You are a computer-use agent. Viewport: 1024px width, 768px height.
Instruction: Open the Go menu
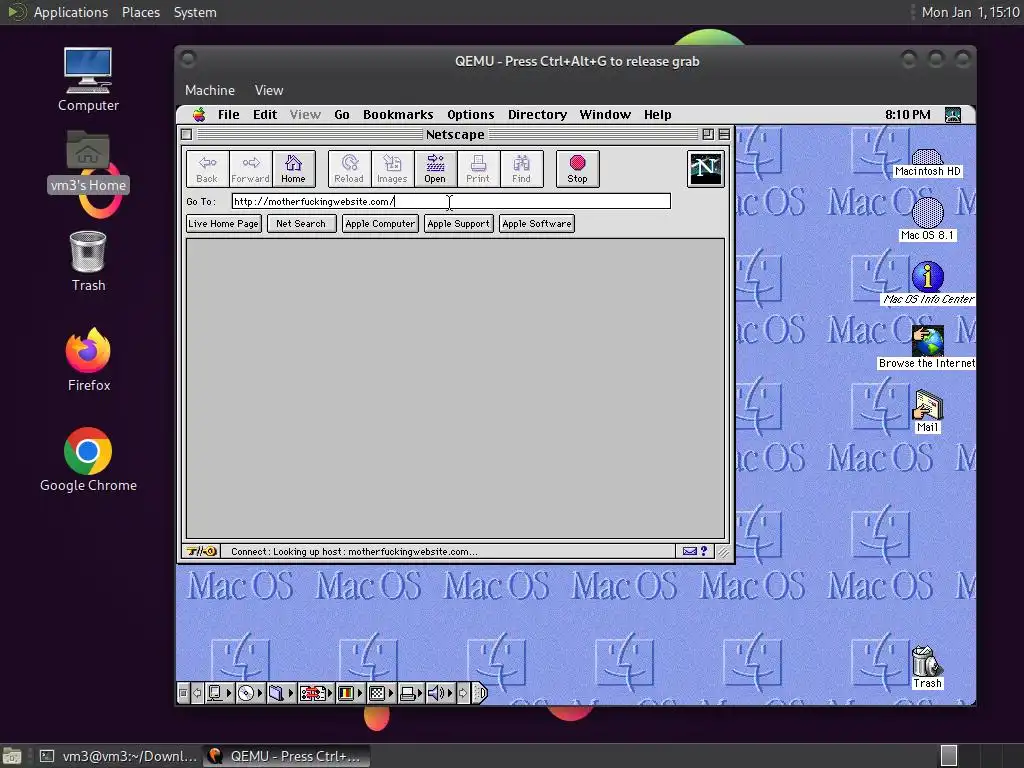pos(342,115)
